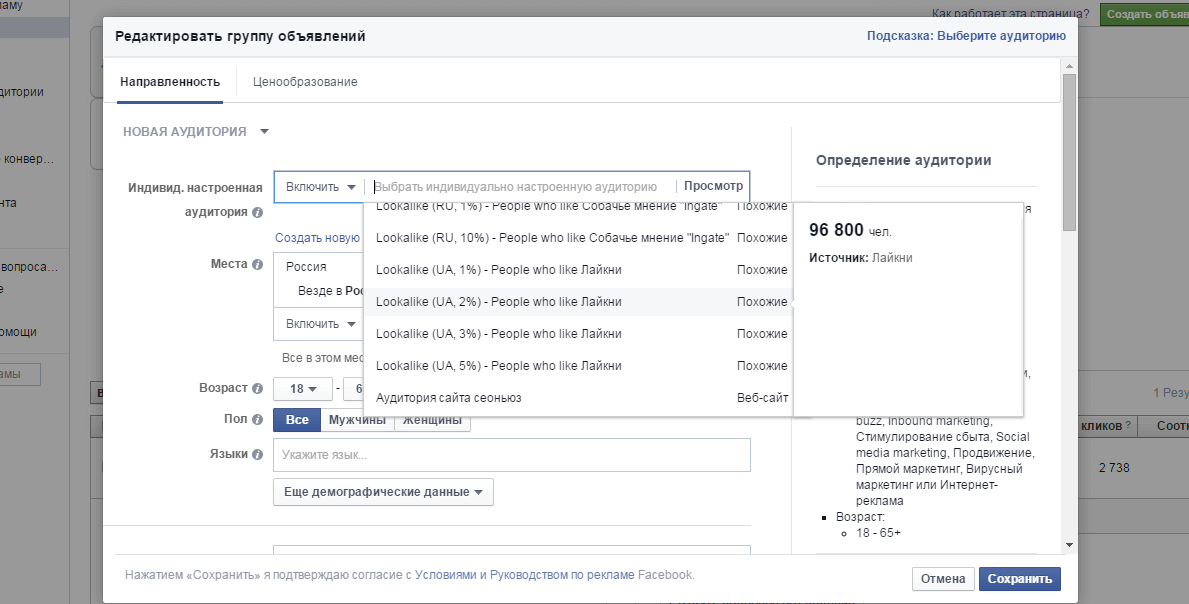Select Мужчины gender option
1189x604 pixels.
pos(357,420)
